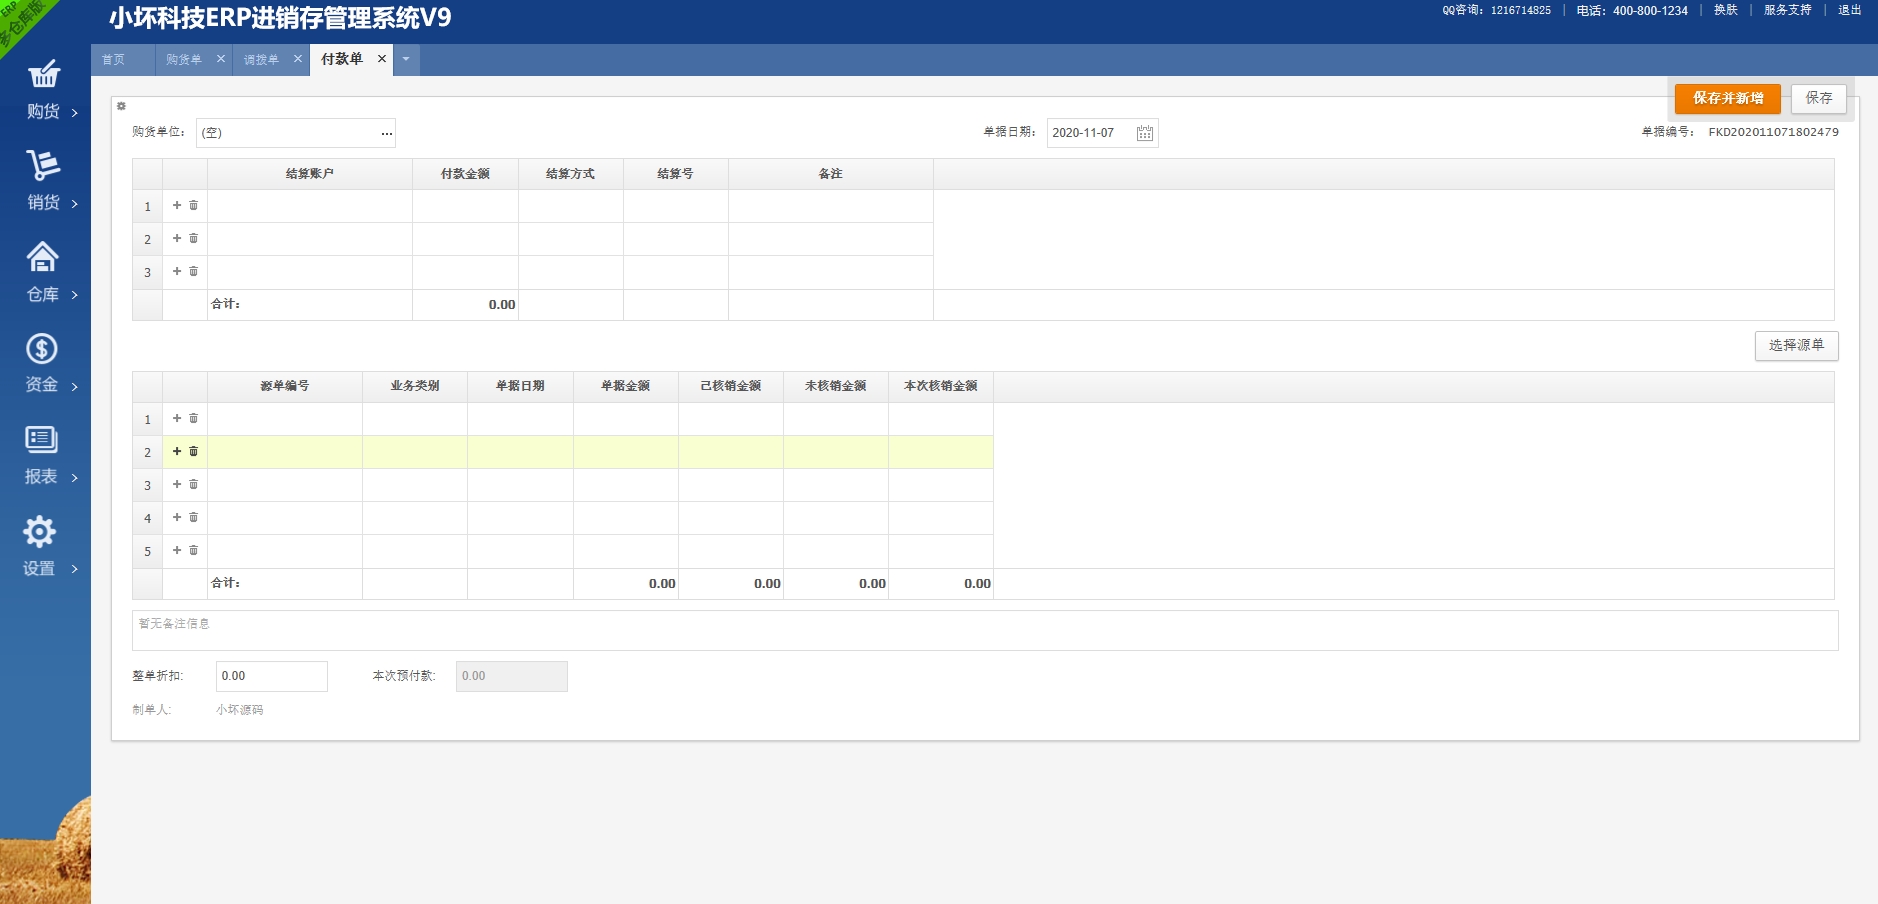The height and width of the screenshot is (904, 1878).
Task: Click the 业务类别 column header
Action: (x=415, y=386)
